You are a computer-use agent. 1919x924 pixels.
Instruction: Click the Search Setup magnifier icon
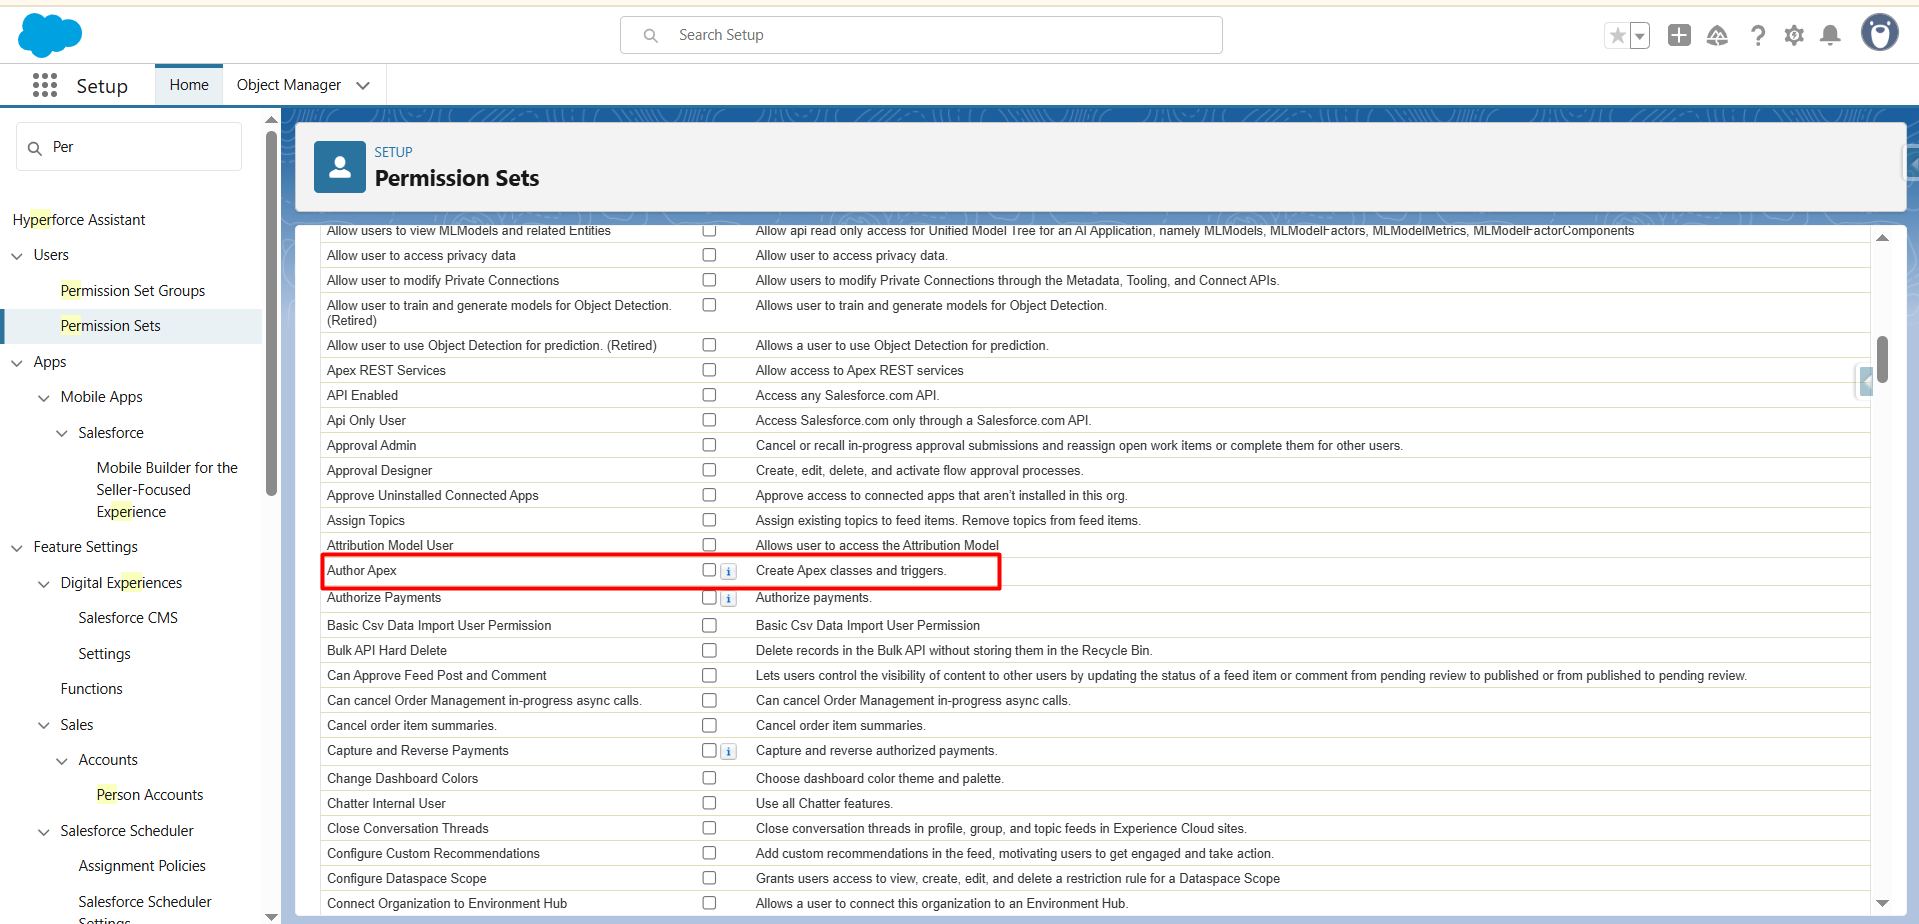click(651, 36)
